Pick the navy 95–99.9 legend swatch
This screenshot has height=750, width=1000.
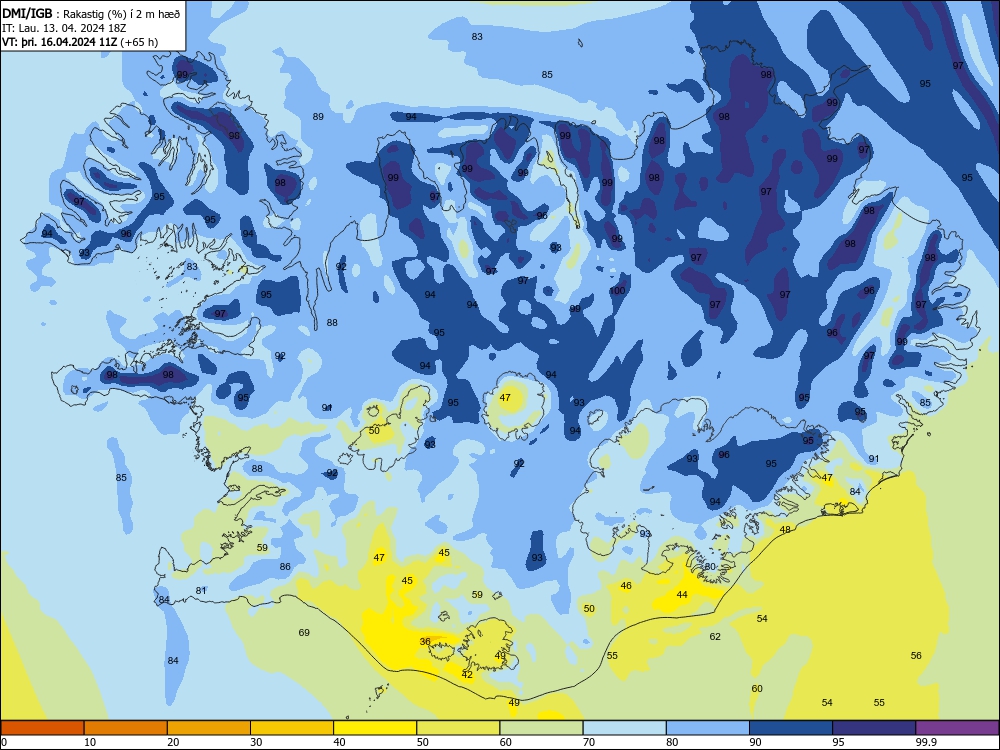click(x=874, y=728)
